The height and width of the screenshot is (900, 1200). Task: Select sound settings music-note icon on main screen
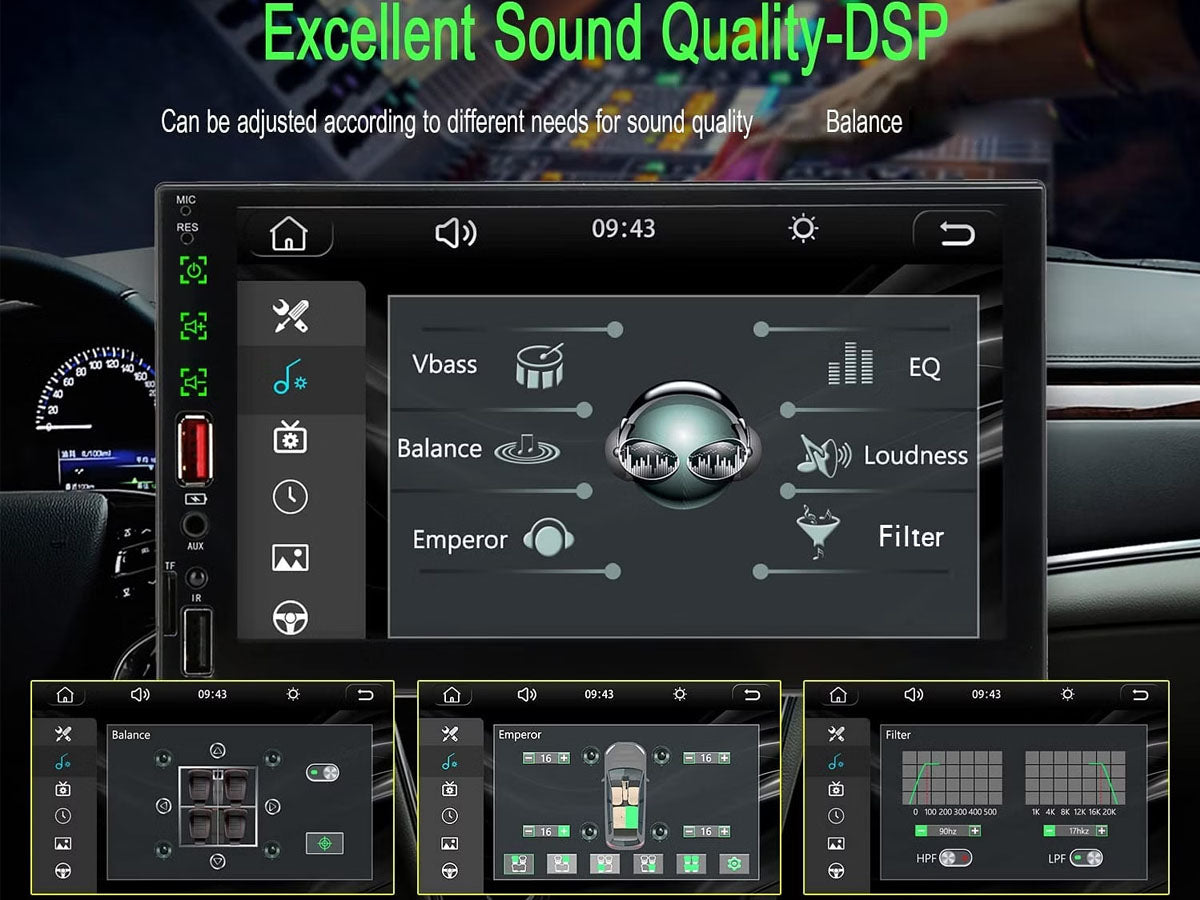291,379
